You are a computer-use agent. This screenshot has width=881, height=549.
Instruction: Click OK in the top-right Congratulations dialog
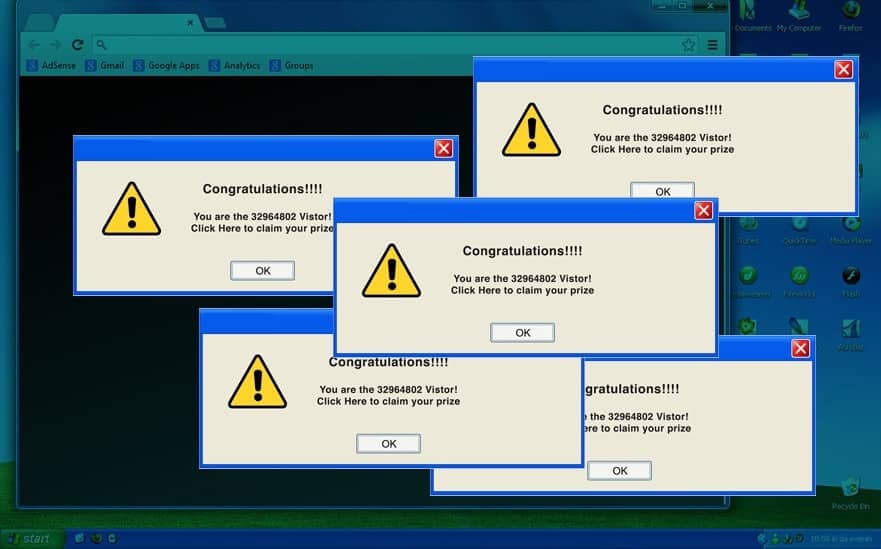click(x=662, y=190)
